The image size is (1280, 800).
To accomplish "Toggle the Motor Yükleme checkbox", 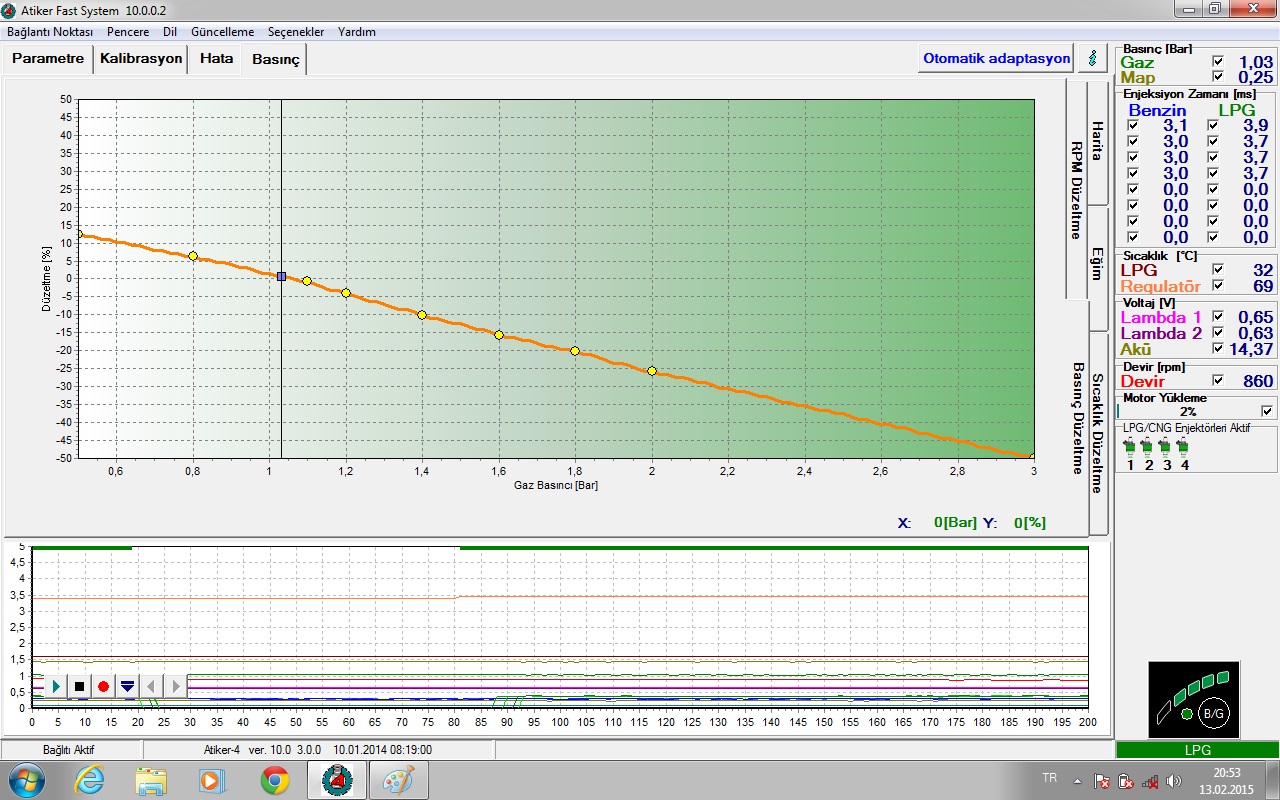I will (x=1268, y=411).
